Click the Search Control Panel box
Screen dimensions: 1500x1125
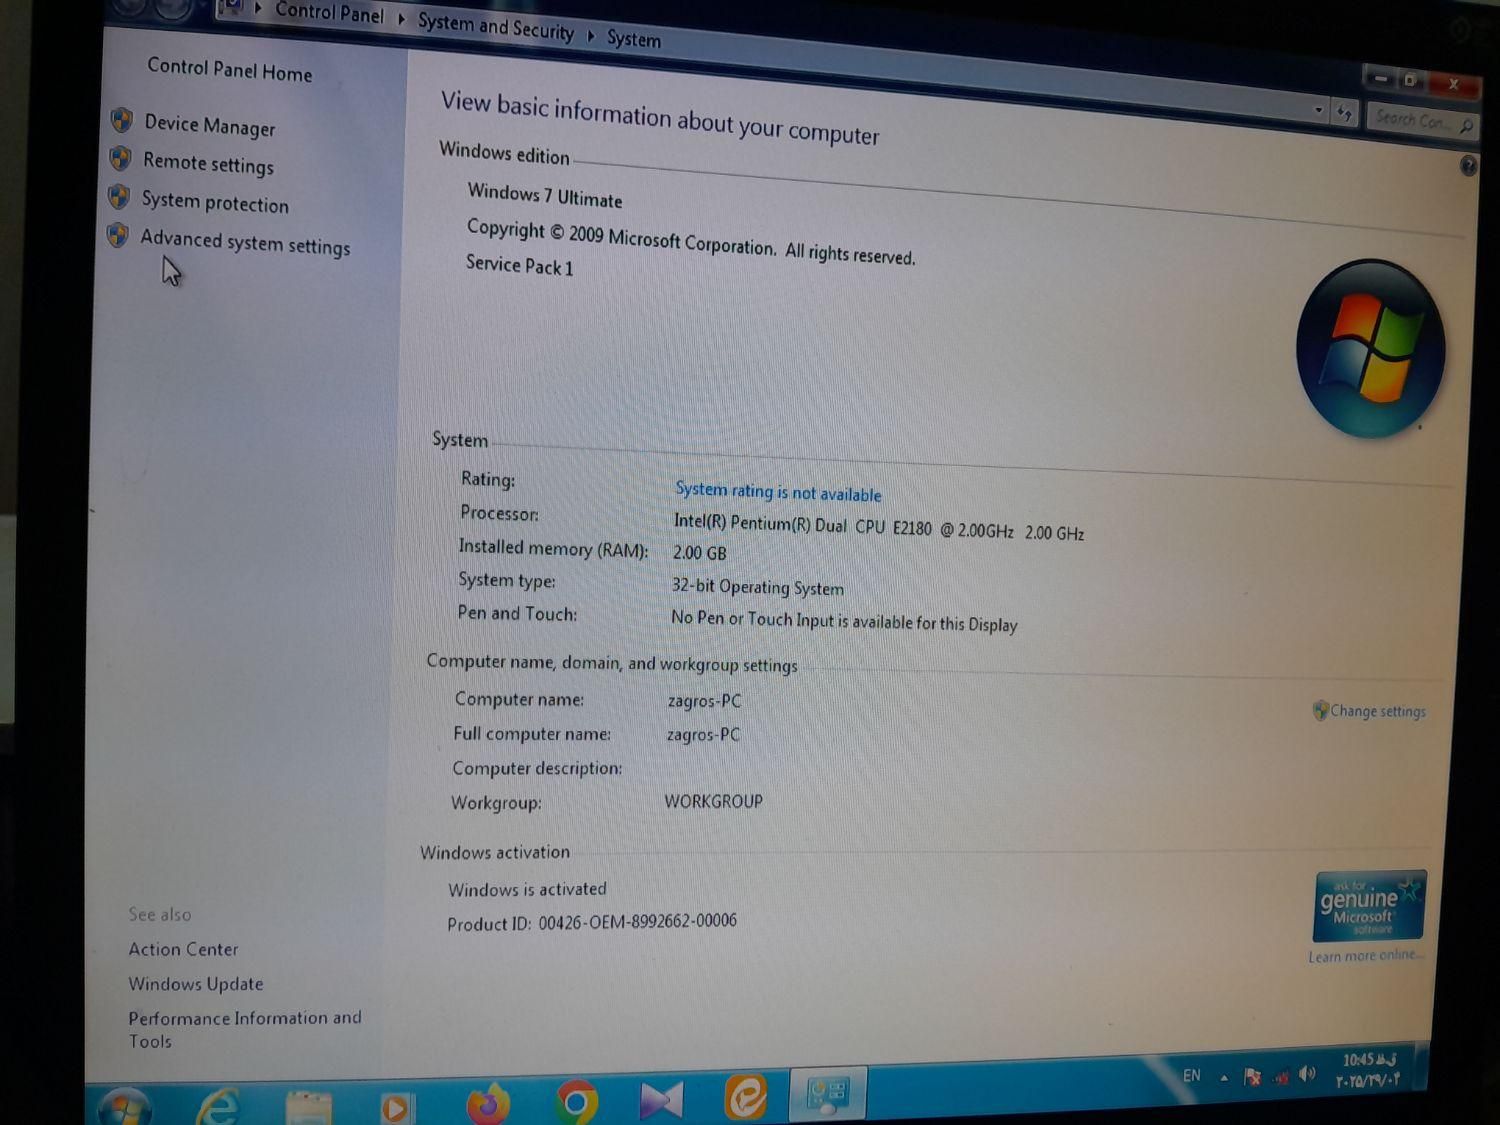1420,121
